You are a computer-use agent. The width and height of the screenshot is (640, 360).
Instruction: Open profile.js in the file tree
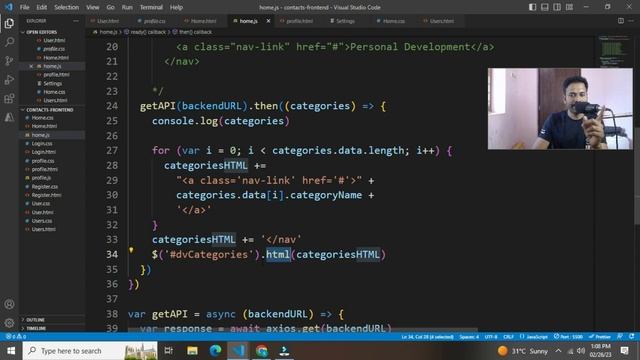[41, 178]
